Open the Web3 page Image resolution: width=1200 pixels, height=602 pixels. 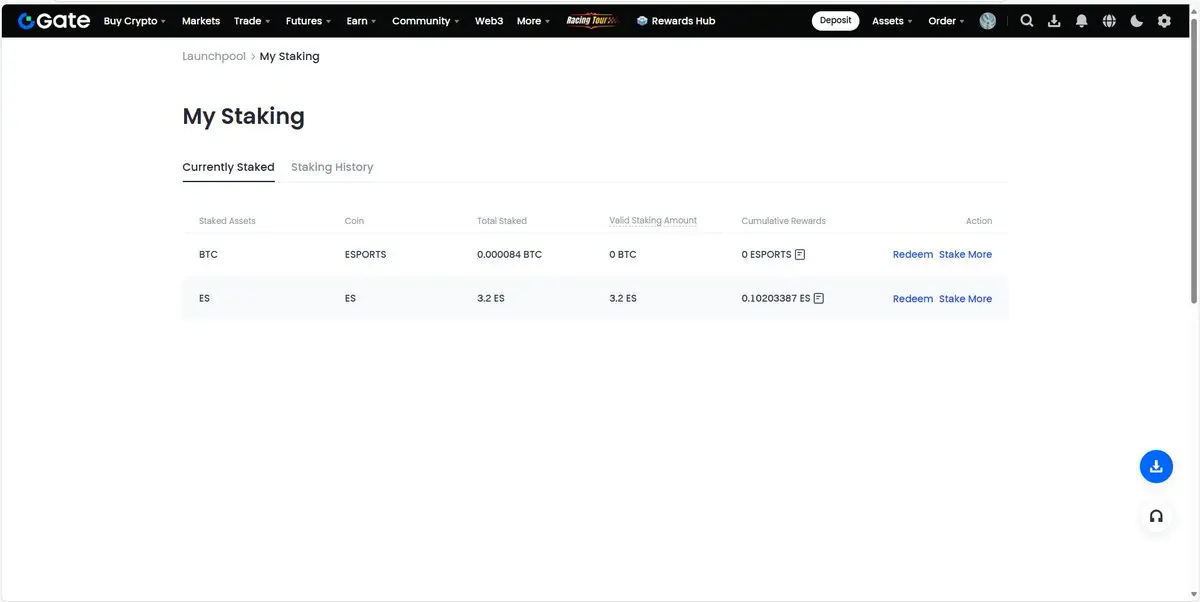[489, 20]
